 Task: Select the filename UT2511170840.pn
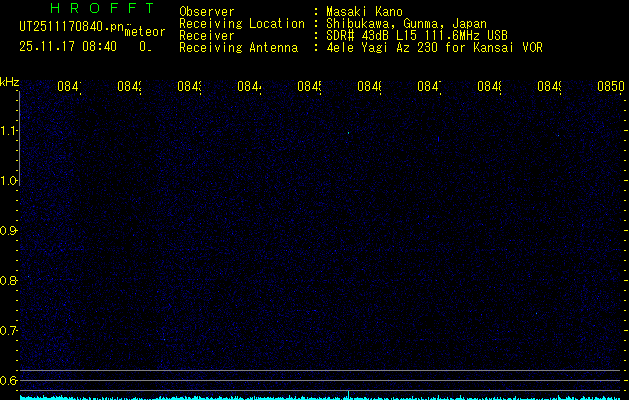click(x=72, y=27)
